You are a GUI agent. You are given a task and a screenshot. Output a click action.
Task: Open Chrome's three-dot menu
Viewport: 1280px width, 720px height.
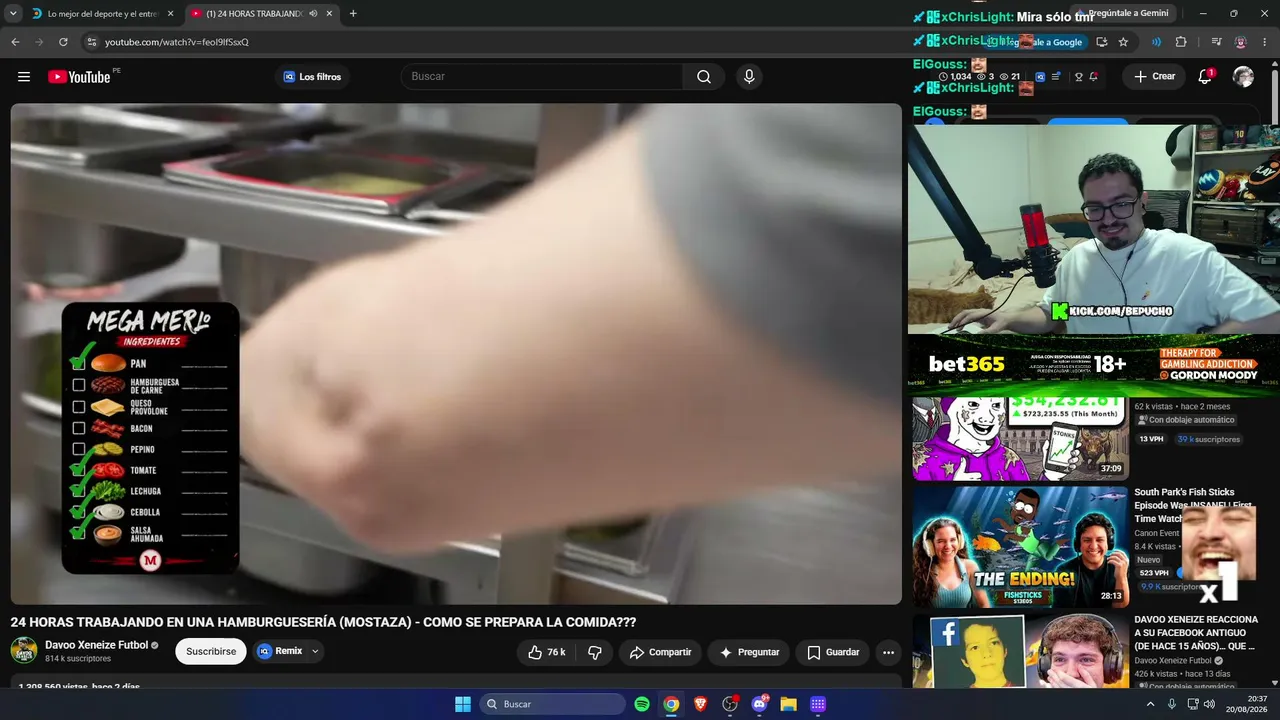[1265, 42]
